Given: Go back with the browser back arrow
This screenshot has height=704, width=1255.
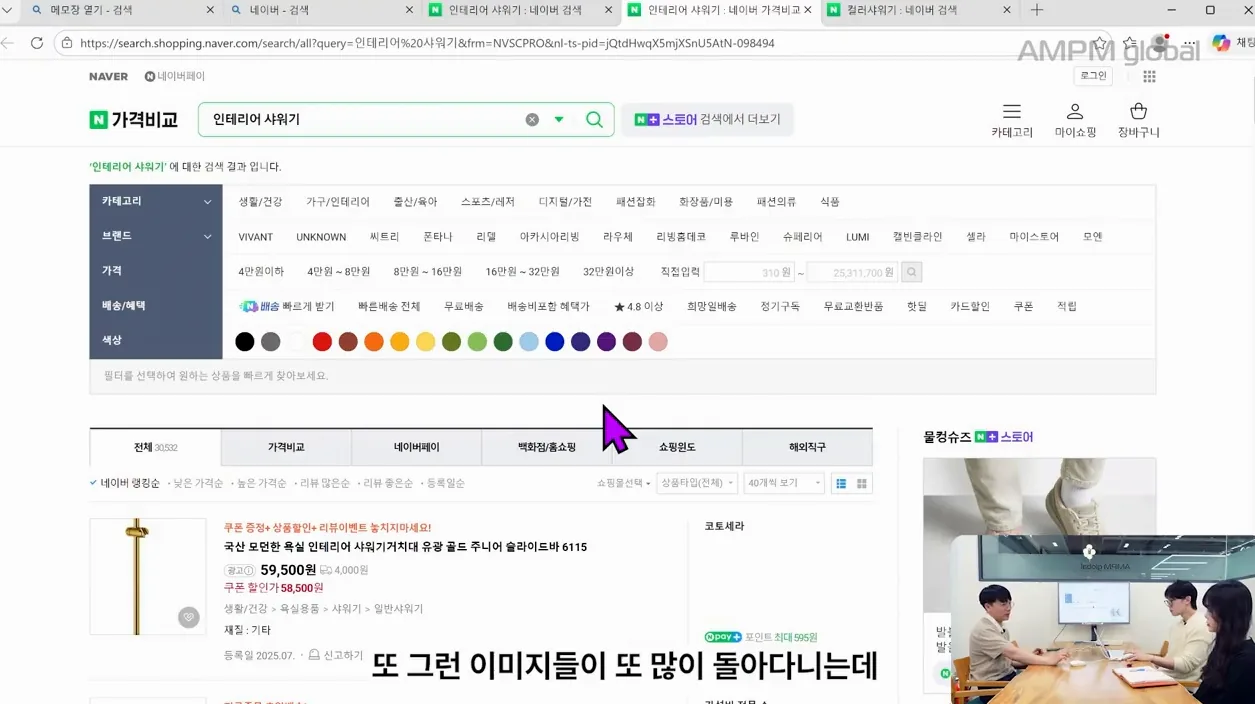Looking at the screenshot, I should pyautogui.click(x=8, y=43).
